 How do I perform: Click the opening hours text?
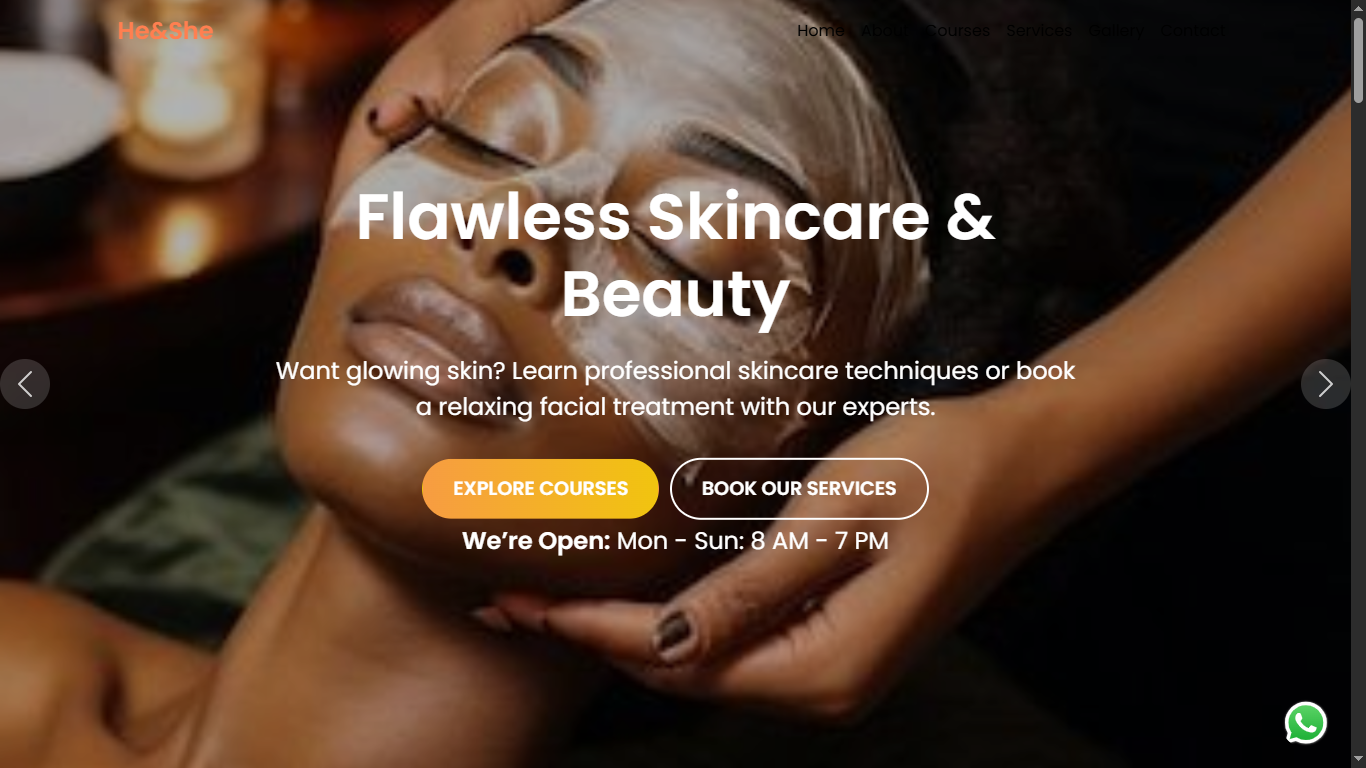click(x=675, y=541)
